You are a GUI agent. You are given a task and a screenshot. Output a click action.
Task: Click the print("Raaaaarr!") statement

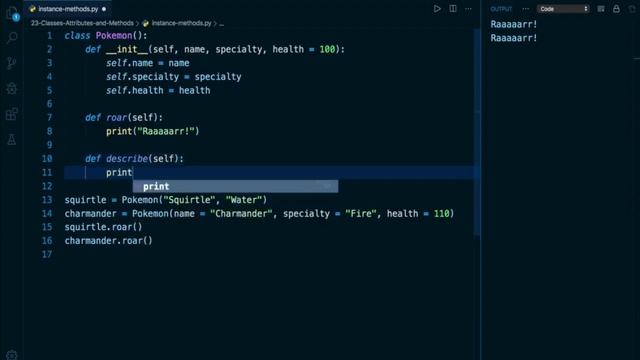[153, 131]
